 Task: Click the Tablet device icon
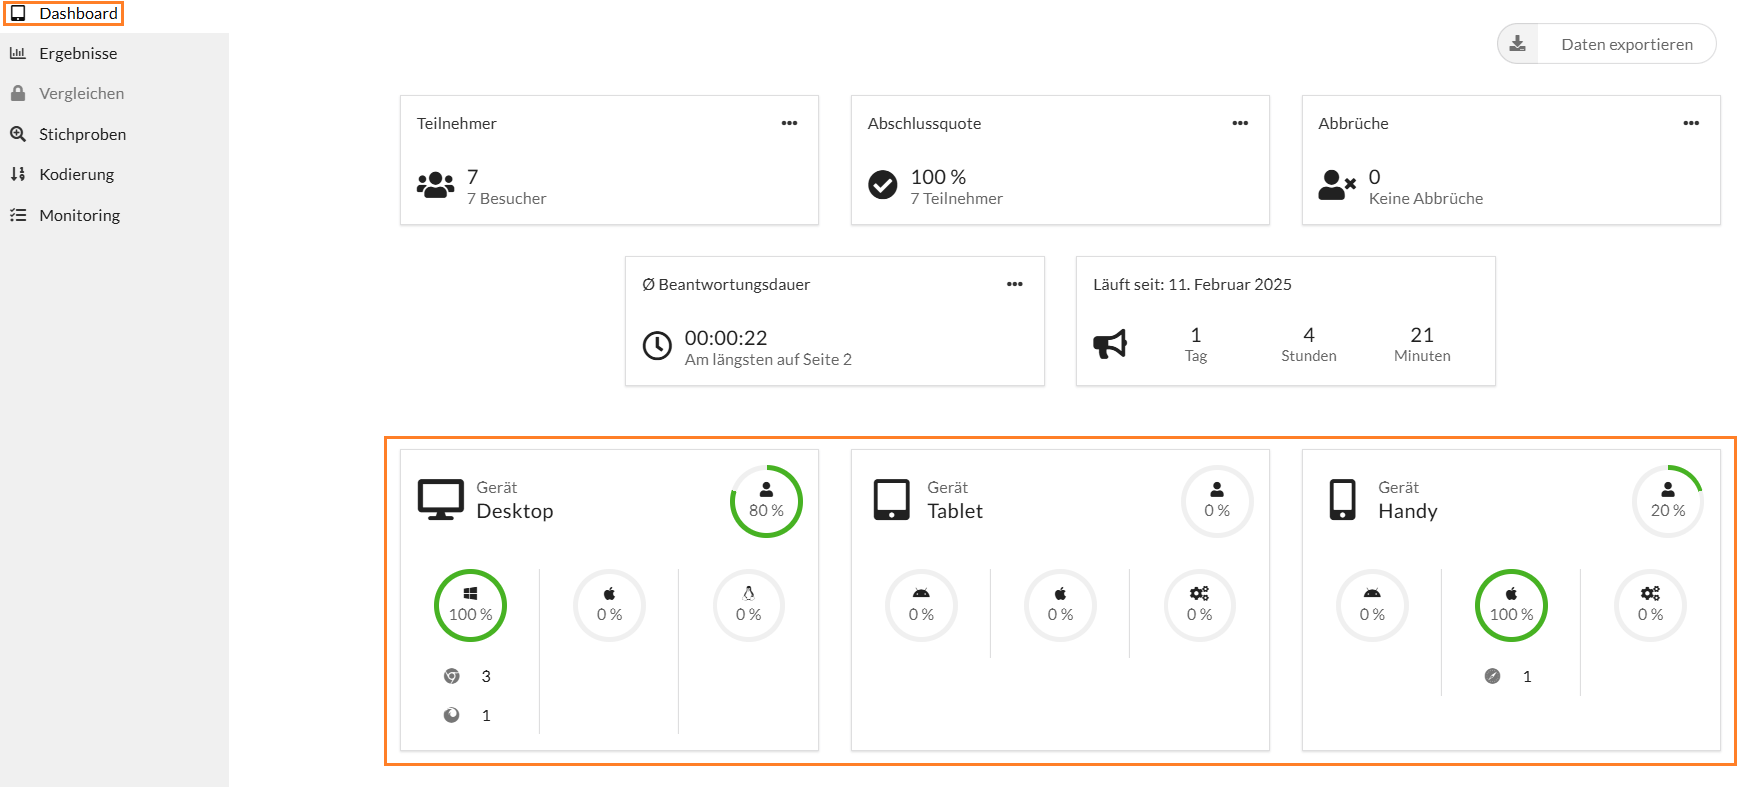pos(891,500)
